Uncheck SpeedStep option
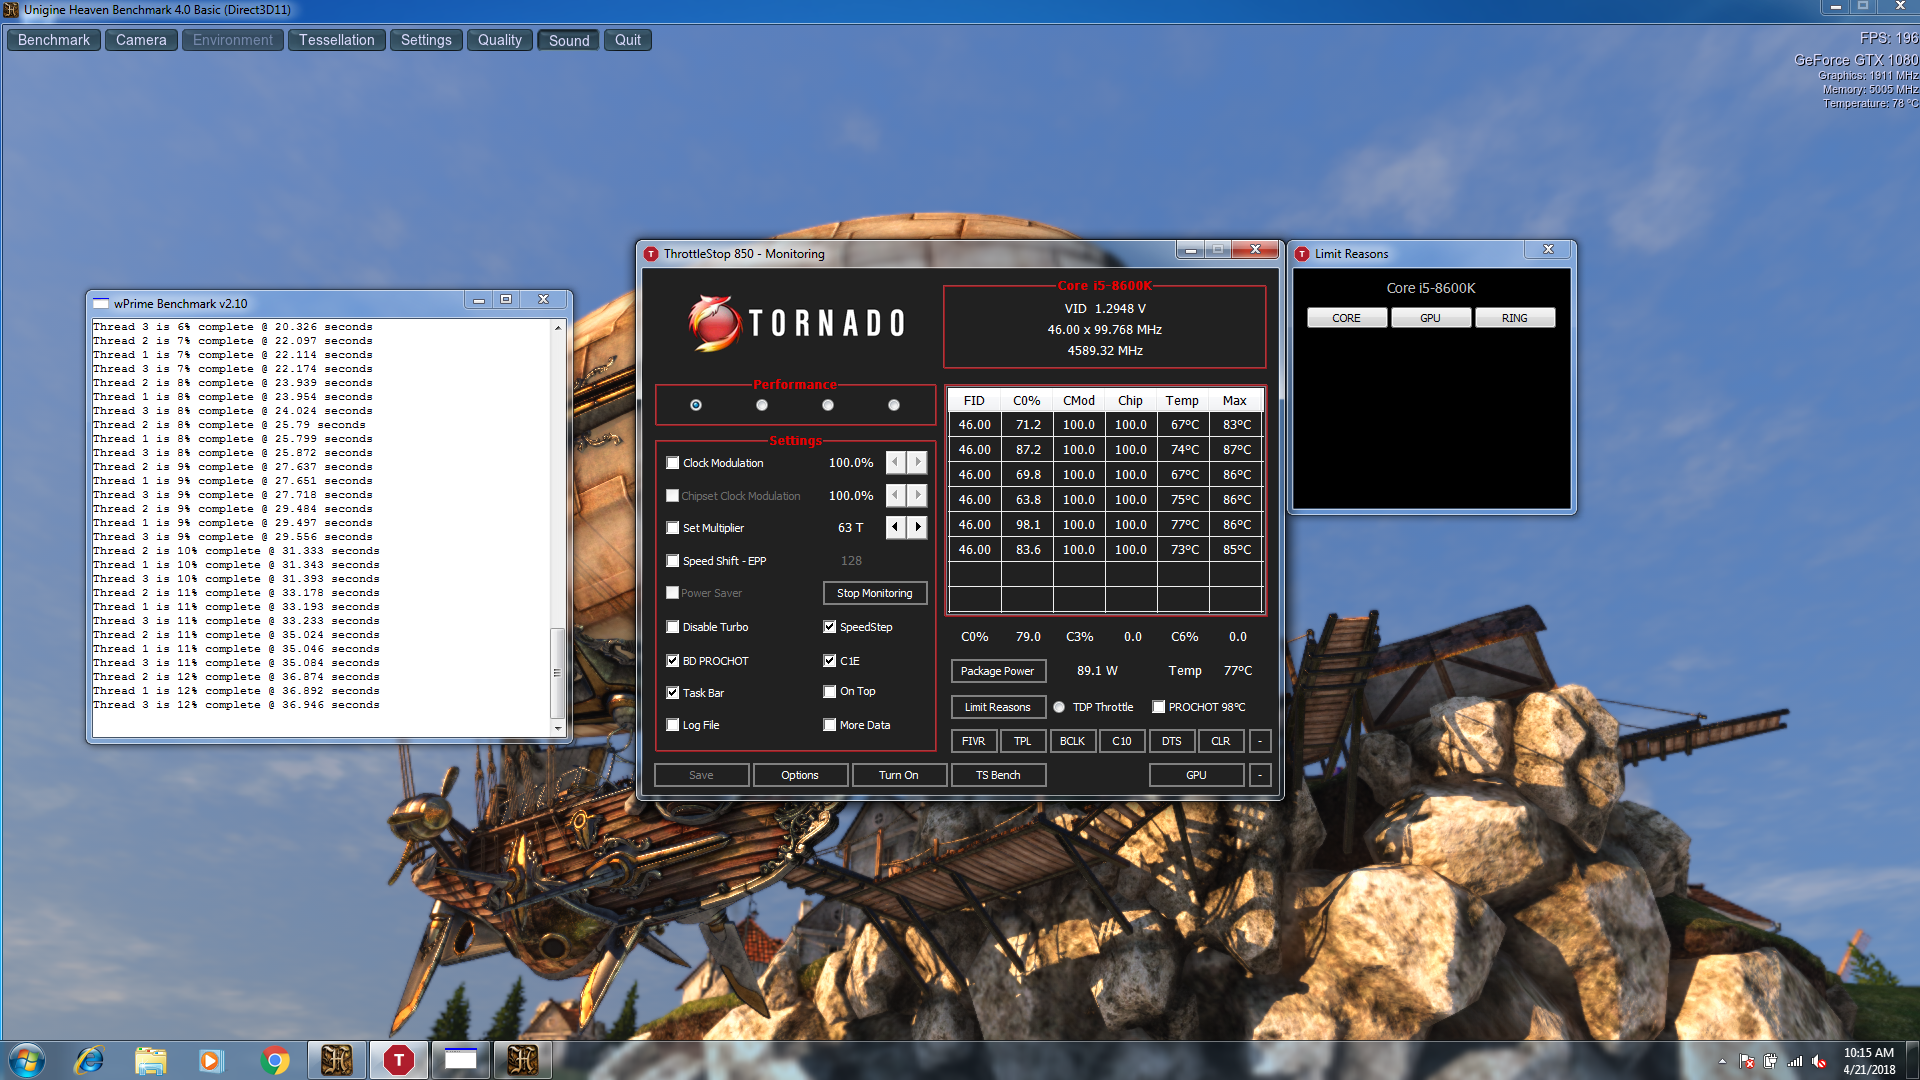Image resolution: width=1920 pixels, height=1080 pixels. pyautogui.click(x=830, y=627)
